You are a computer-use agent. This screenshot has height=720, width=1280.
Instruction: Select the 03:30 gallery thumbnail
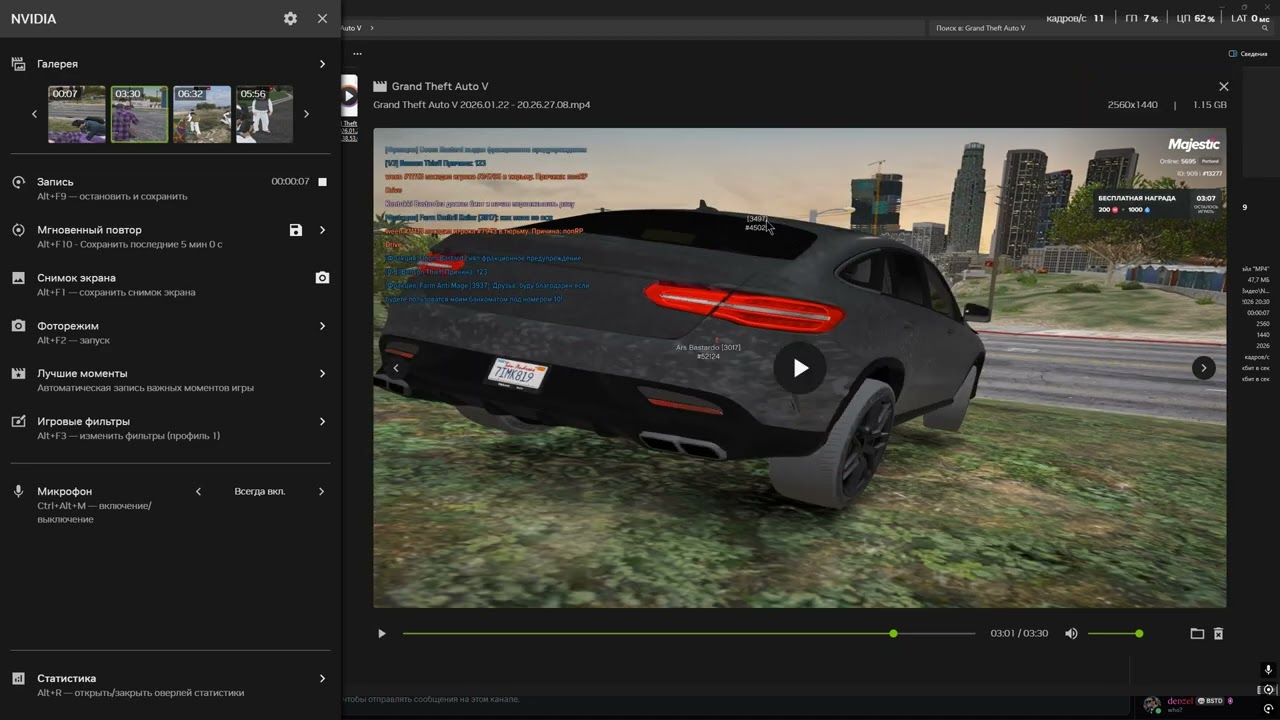tap(139, 114)
